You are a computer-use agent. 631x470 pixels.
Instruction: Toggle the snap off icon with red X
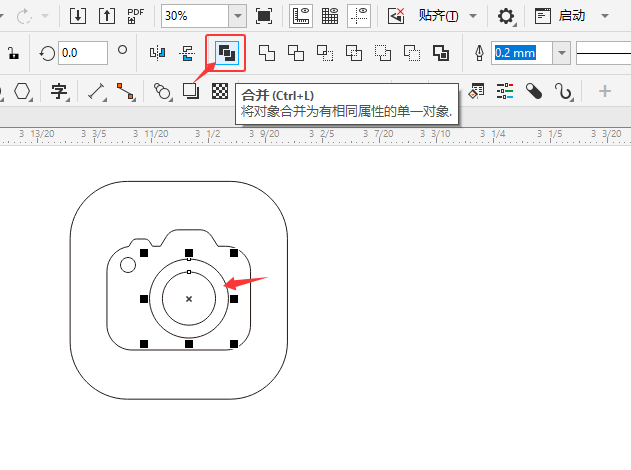396,16
